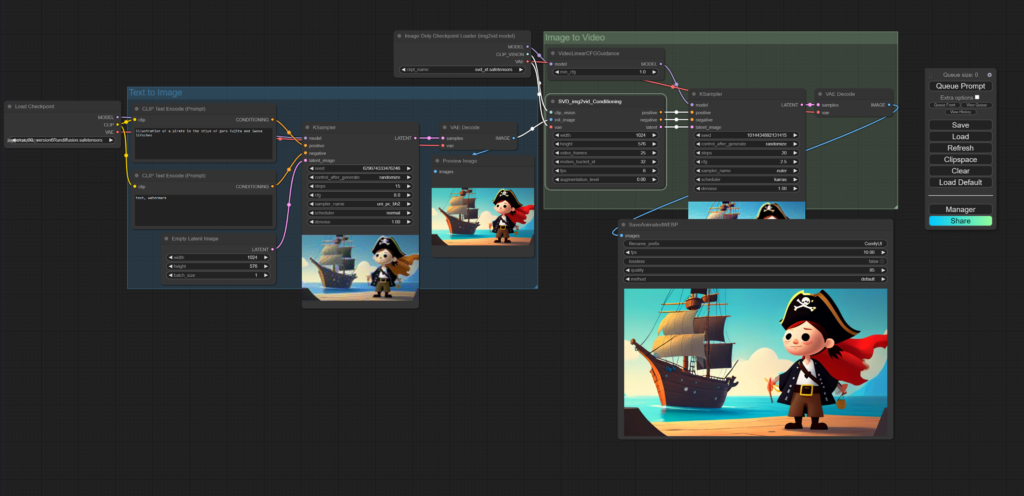Click the SaveAnimatedWEBP node's collapse dot
Image resolution: width=1024 pixels, height=496 pixels.
tap(621, 225)
